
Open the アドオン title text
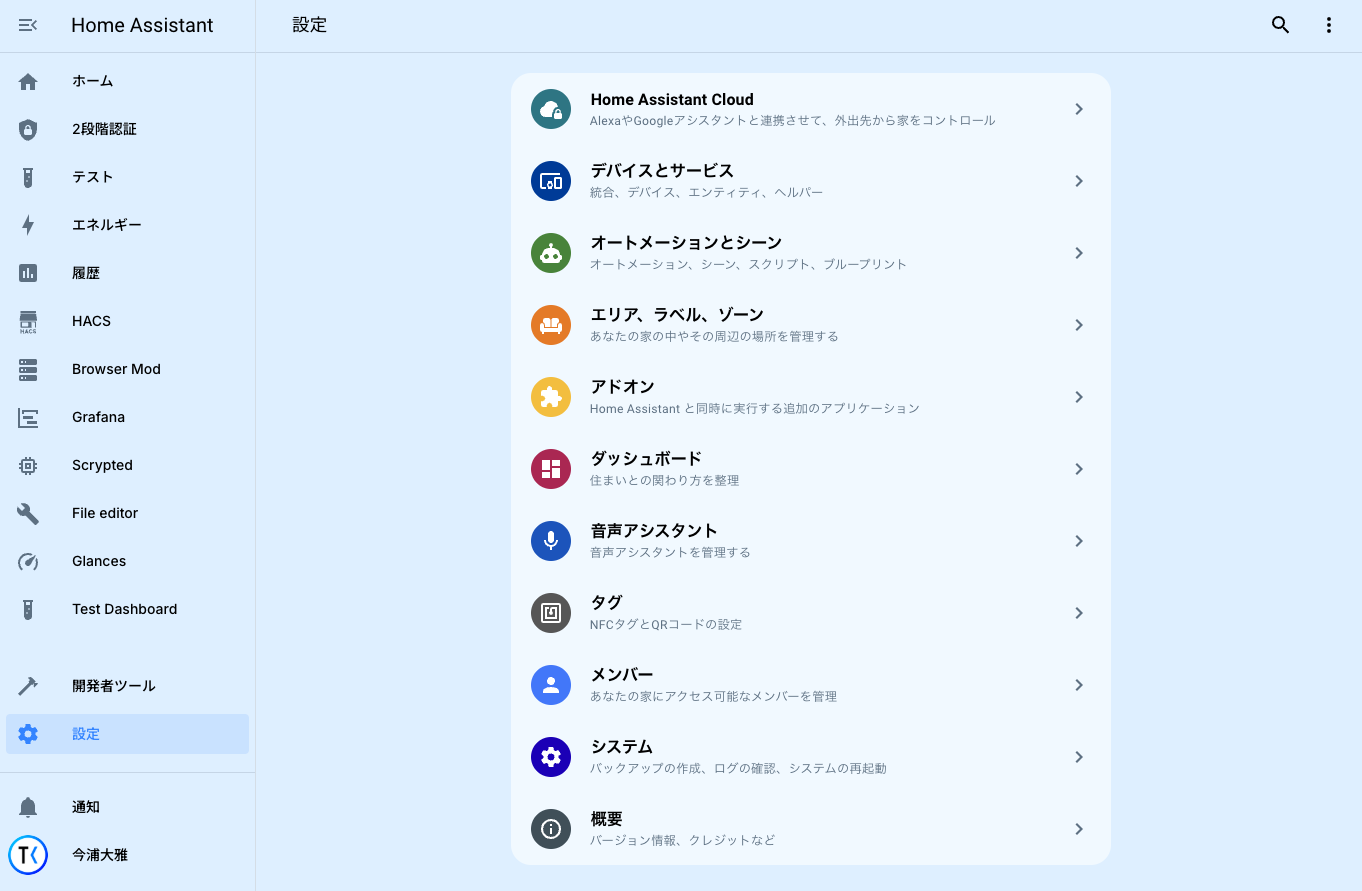click(622, 387)
